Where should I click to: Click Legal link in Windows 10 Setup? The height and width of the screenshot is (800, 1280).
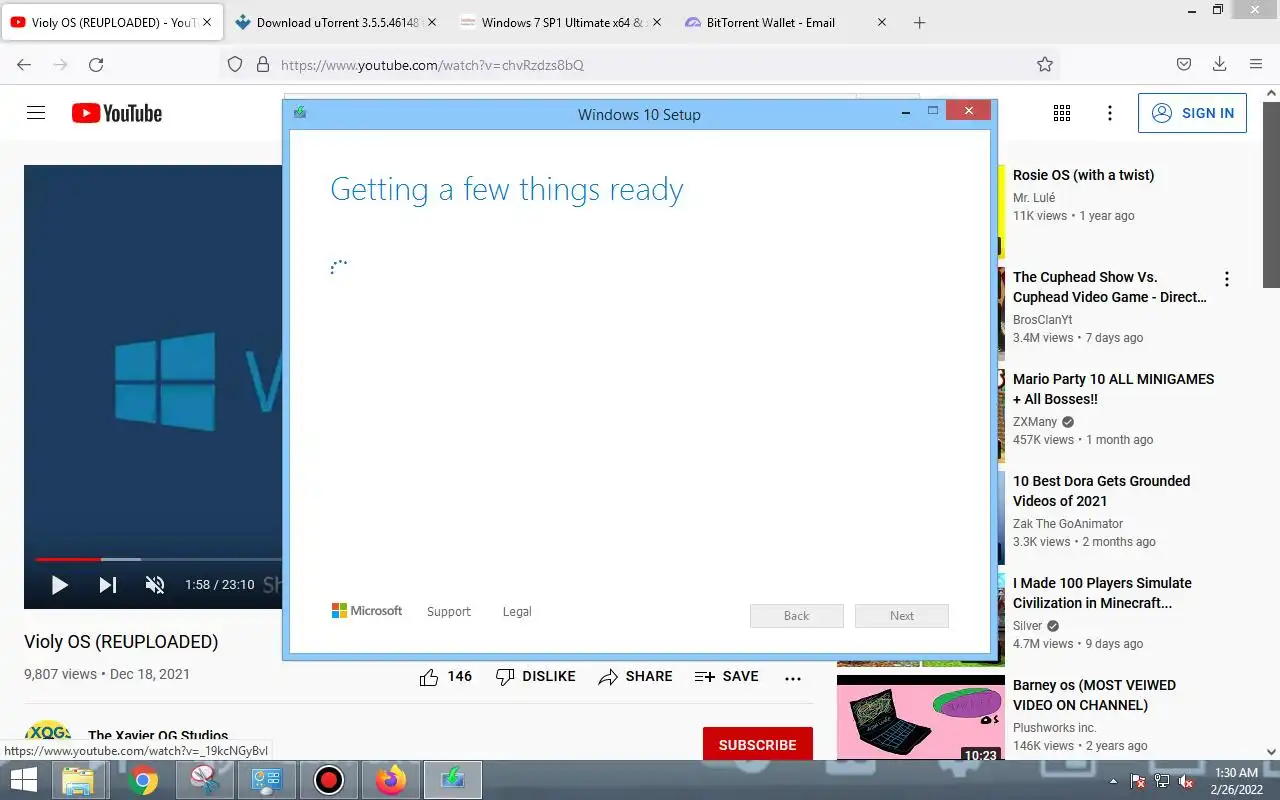pos(517,612)
